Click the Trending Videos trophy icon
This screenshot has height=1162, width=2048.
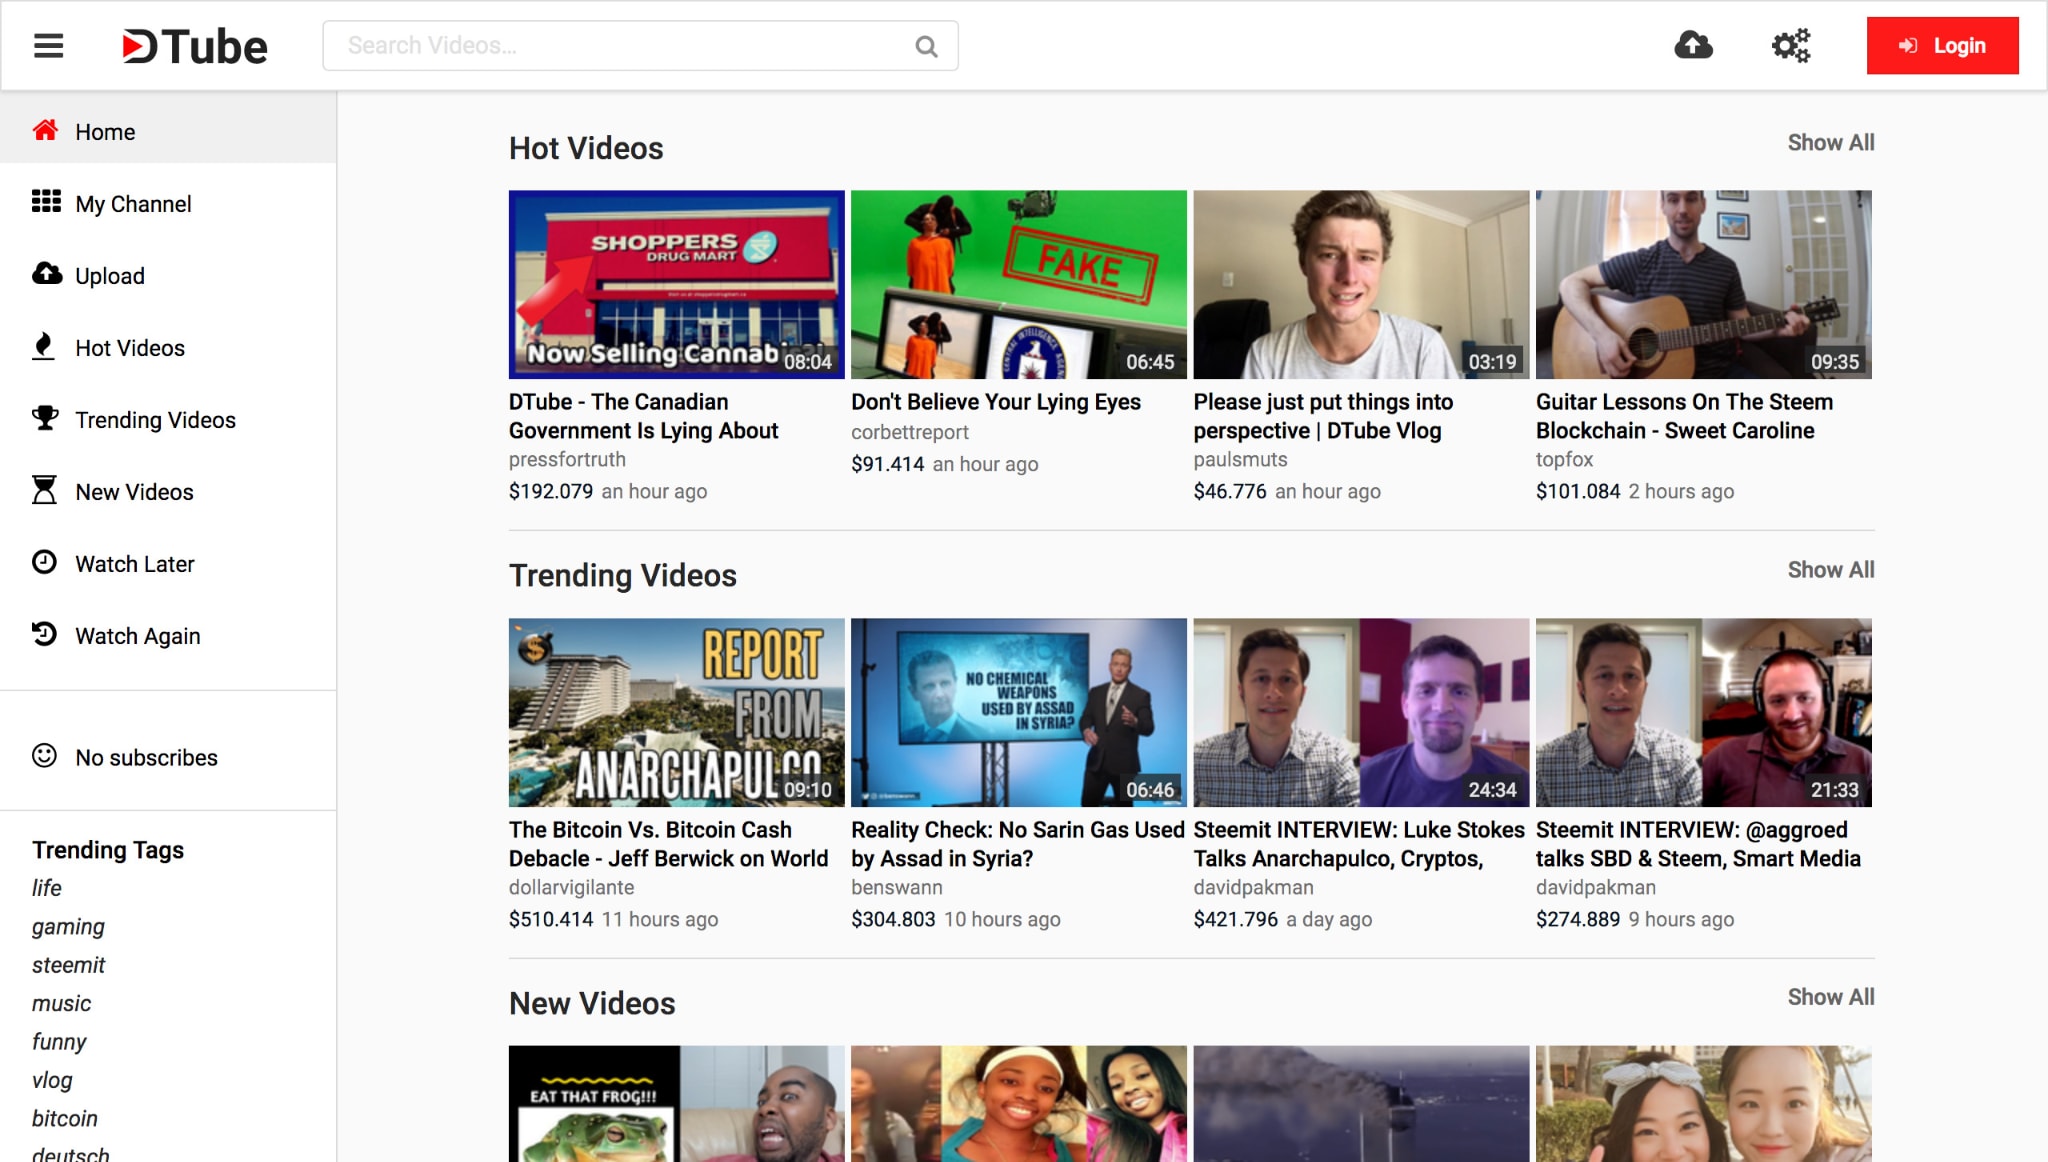coord(45,418)
